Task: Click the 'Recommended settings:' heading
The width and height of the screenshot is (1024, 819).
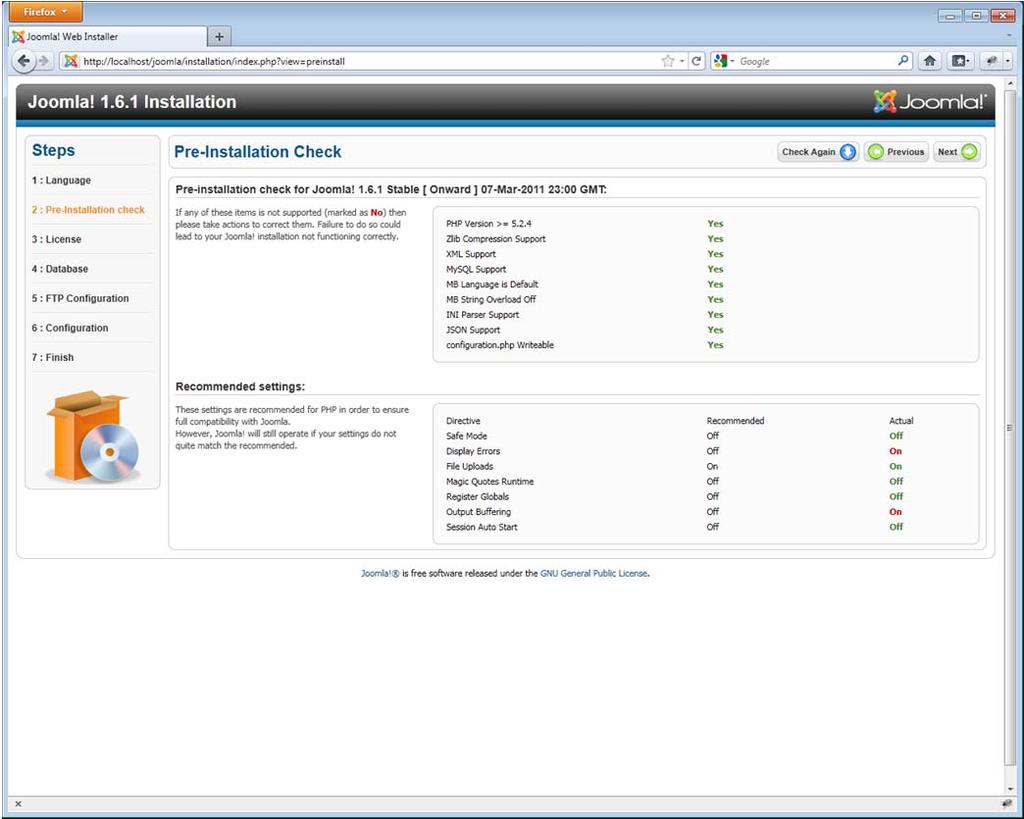Action: pyautogui.click(x=240, y=387)
